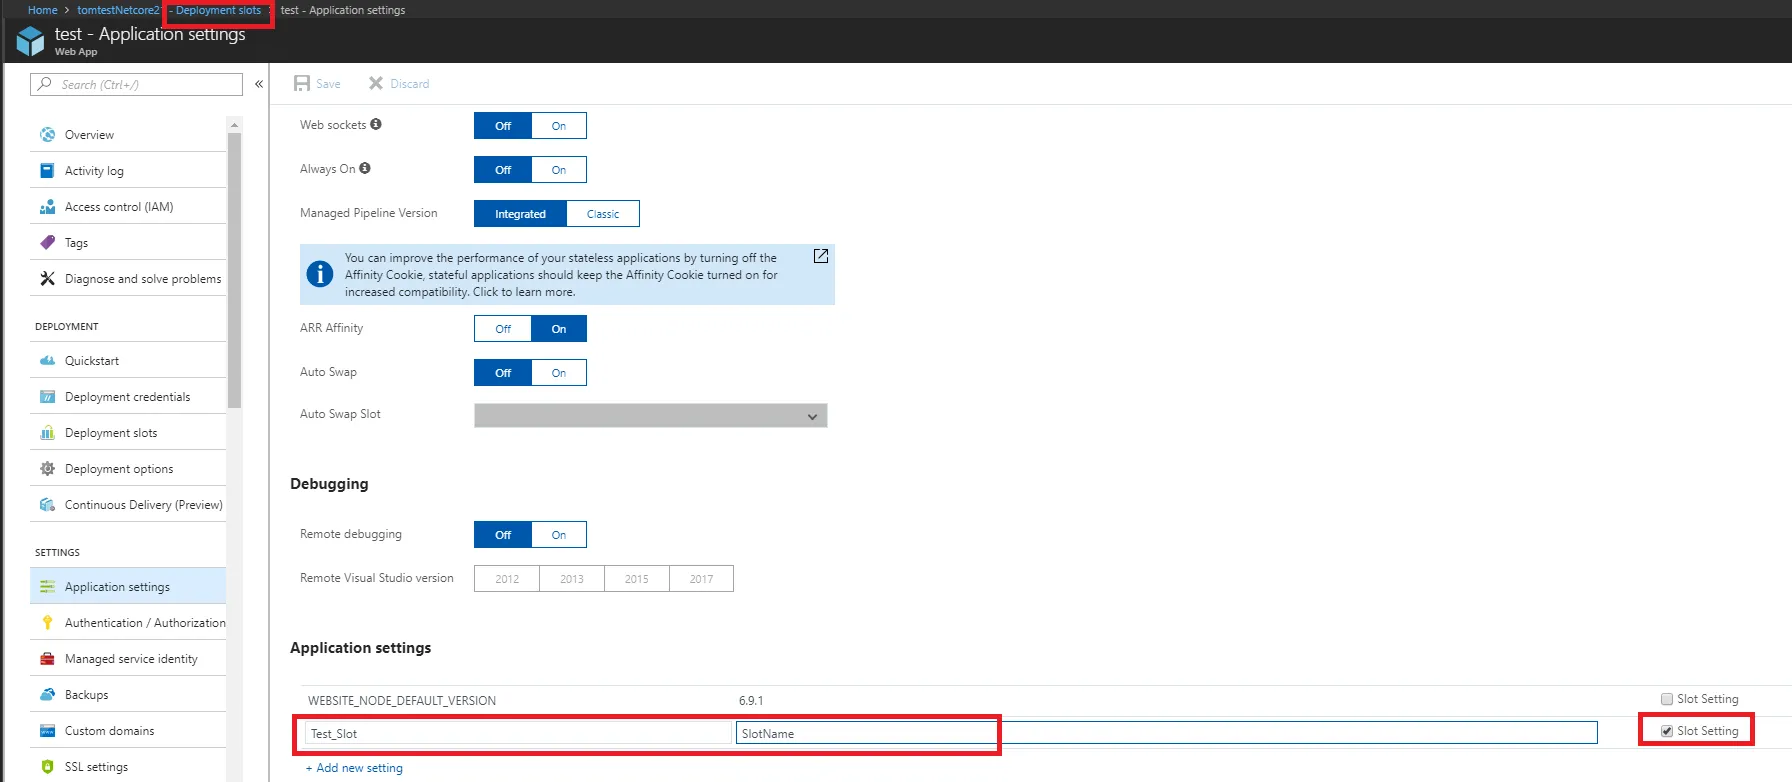
Task: Click the Authentication key icon
Action: coord(47,623)
